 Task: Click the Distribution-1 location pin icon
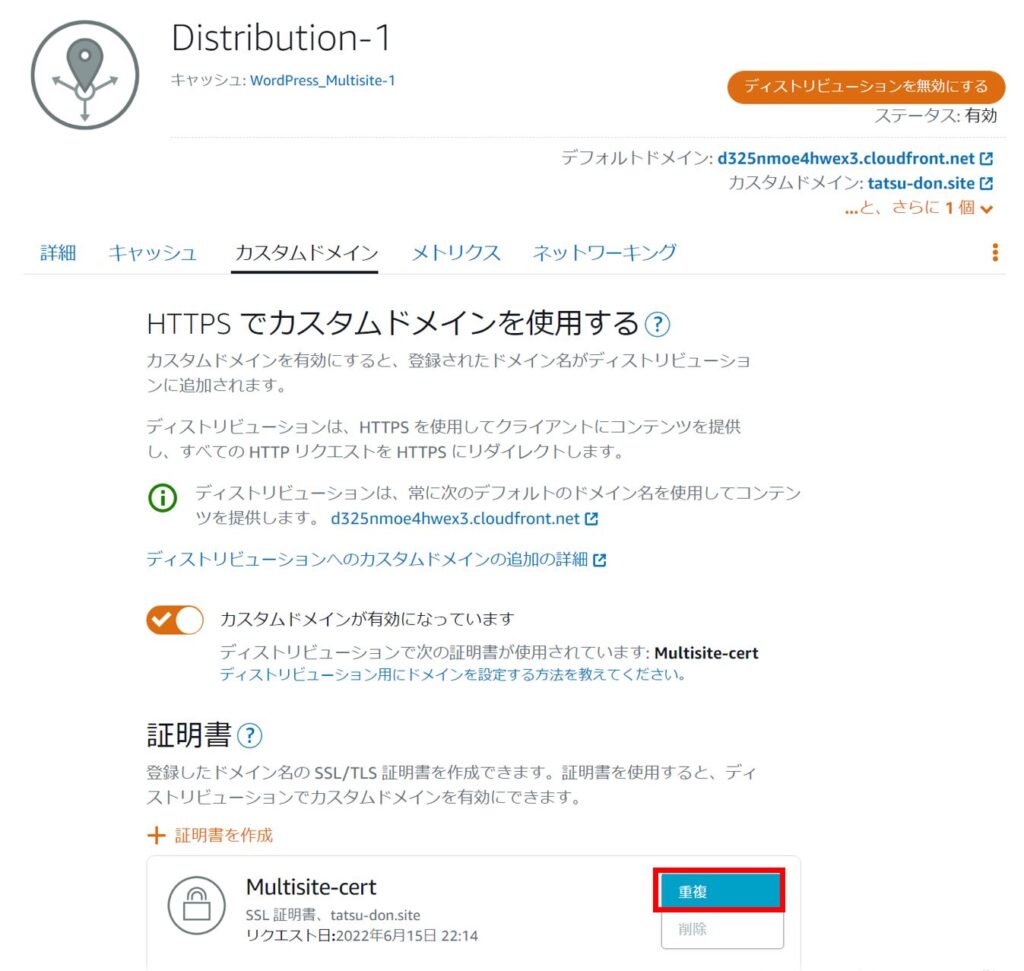pos(84,74)
